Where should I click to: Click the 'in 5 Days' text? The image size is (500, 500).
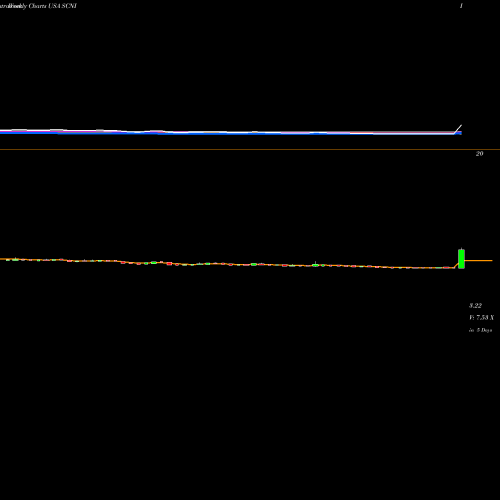pyautogui.click(x=481, y=330)
